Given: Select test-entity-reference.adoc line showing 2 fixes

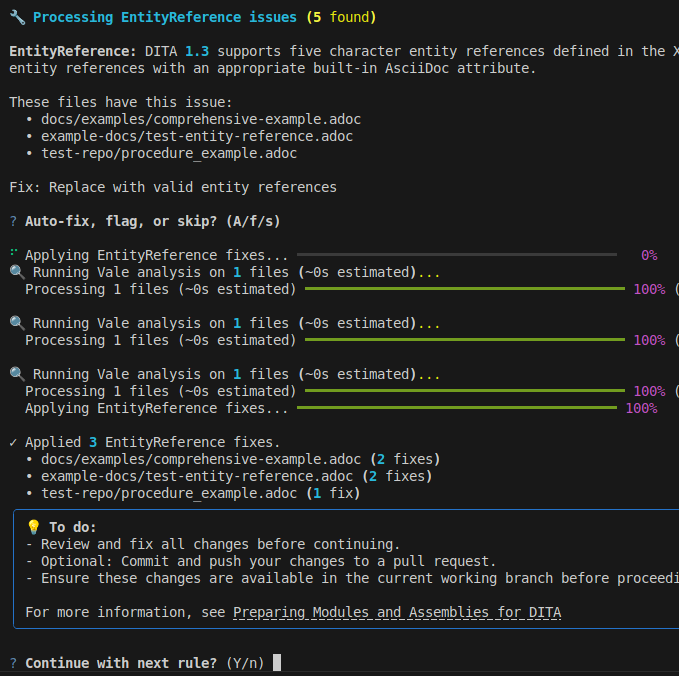Looking at the screenshot, I should [x=236, y=476].
